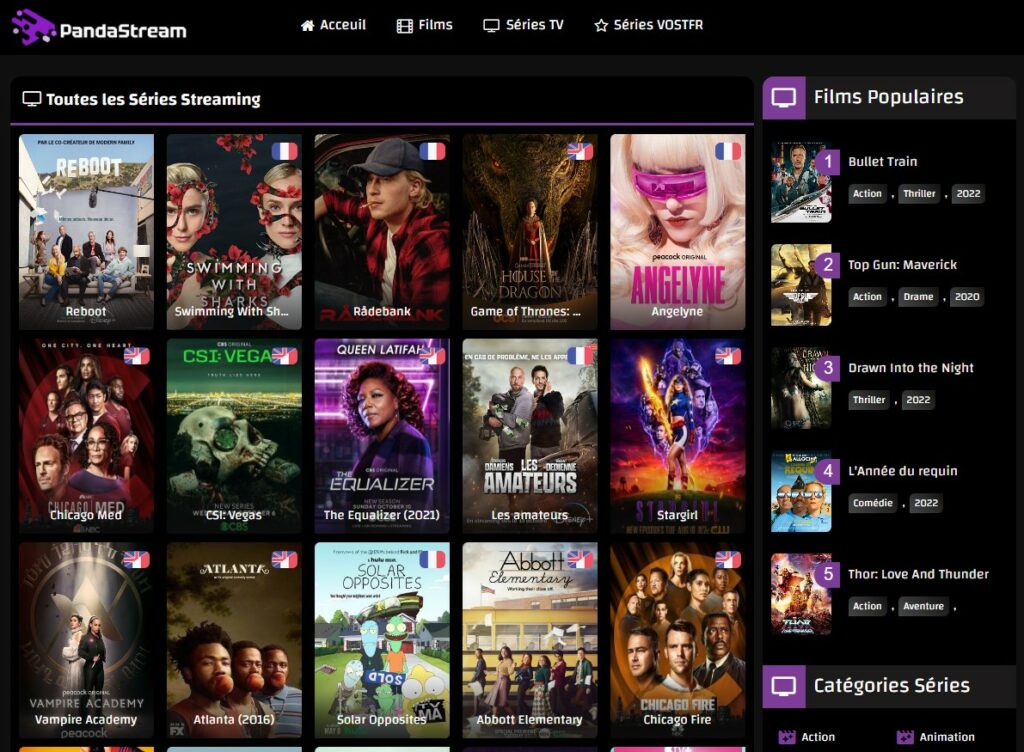Select the Action series category
1024x752 pixels.
(x=807, y=737)
